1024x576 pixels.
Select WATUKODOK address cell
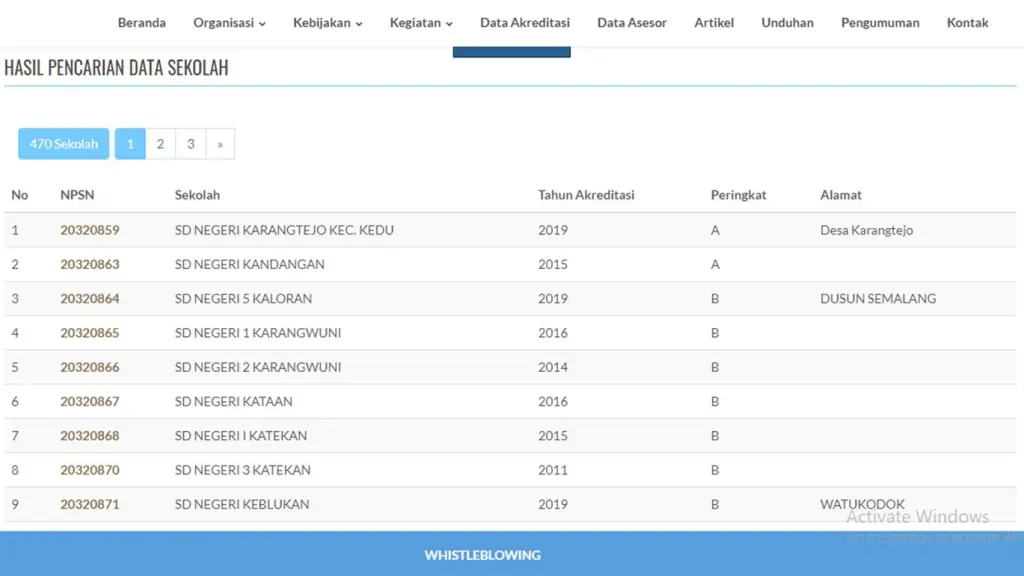point(862,504)
